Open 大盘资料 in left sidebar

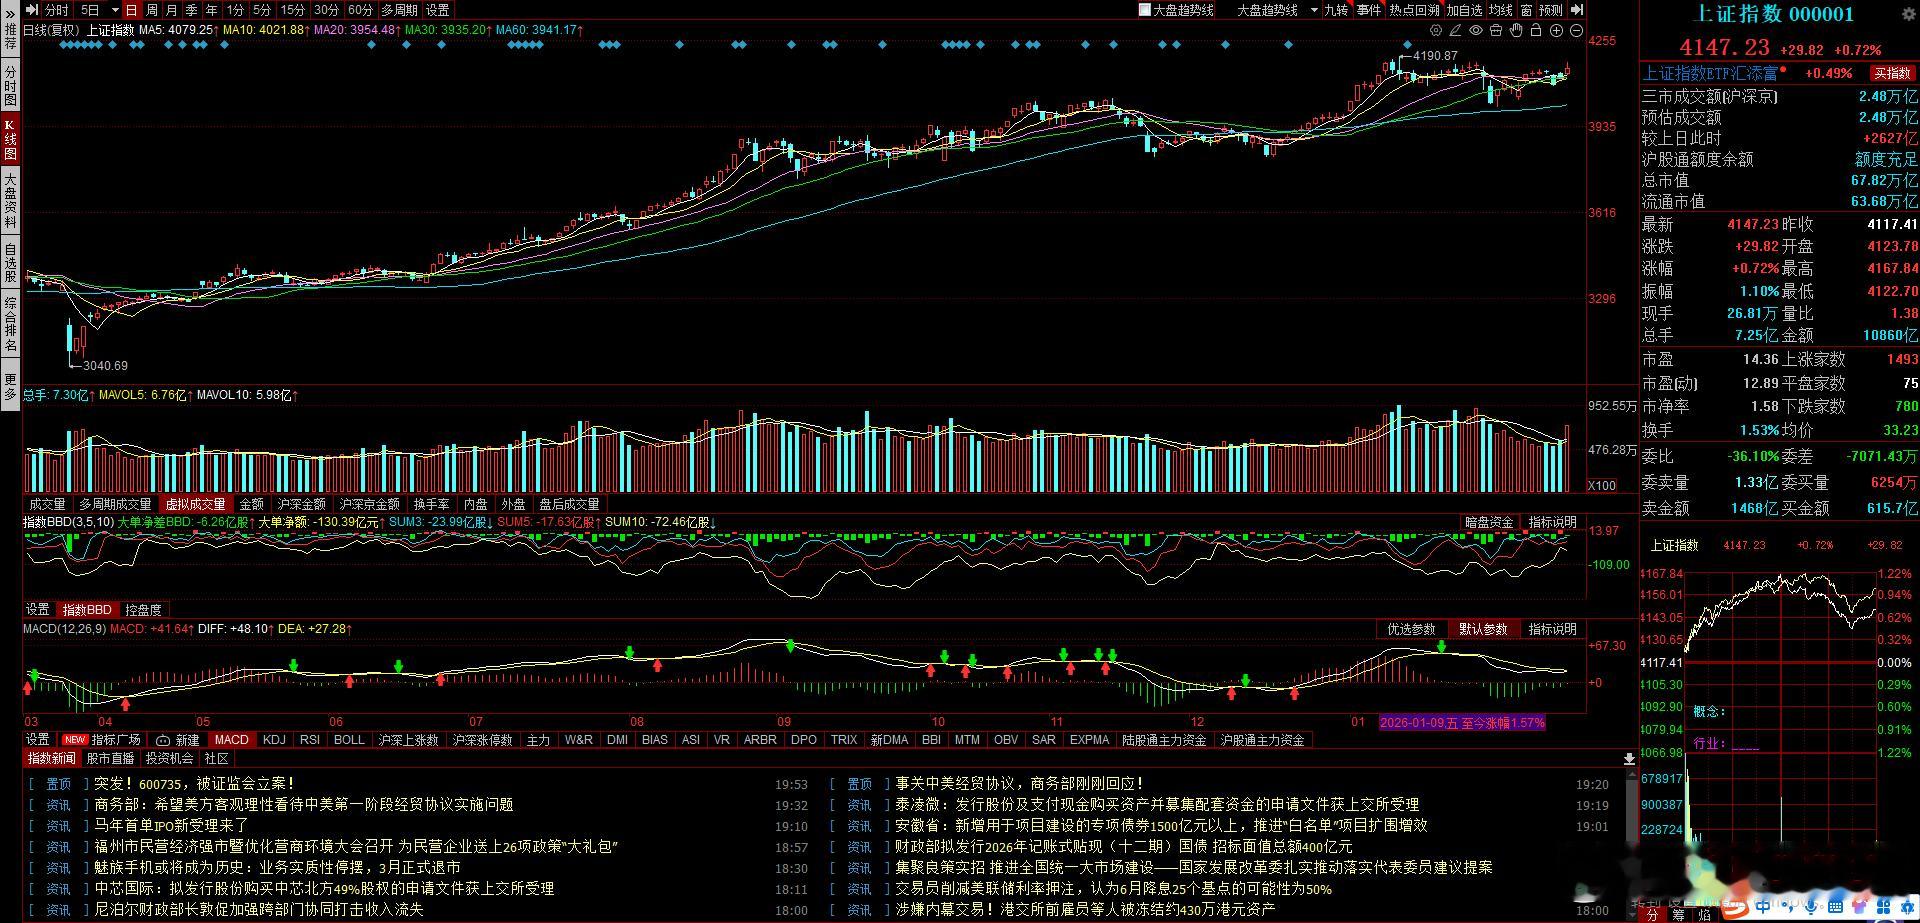10,200
